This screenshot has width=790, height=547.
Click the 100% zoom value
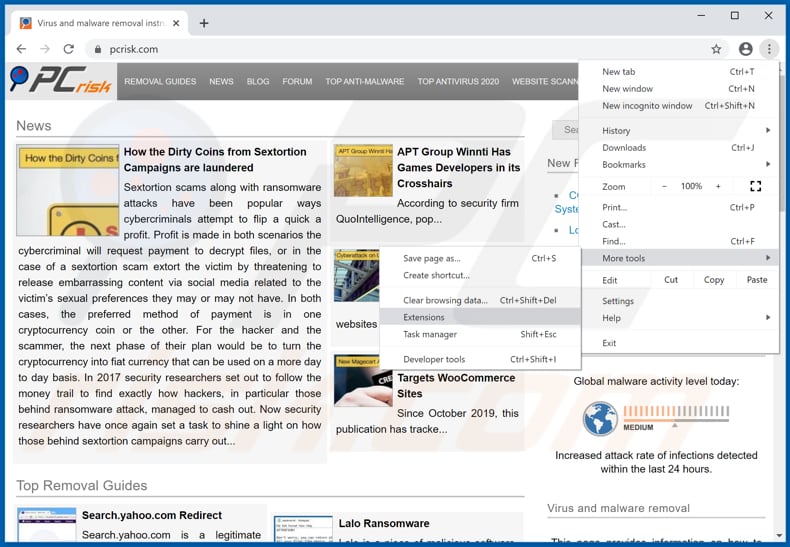[x=691, y=186]
